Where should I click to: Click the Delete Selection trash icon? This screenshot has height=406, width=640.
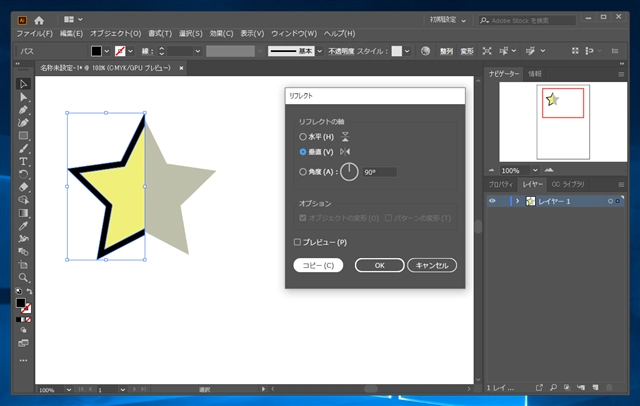click(609, 387)
